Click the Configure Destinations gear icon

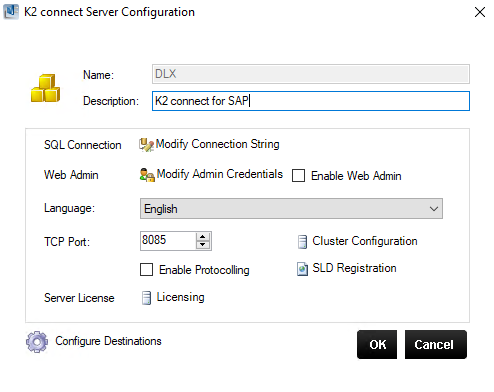[x=37, y=342]
